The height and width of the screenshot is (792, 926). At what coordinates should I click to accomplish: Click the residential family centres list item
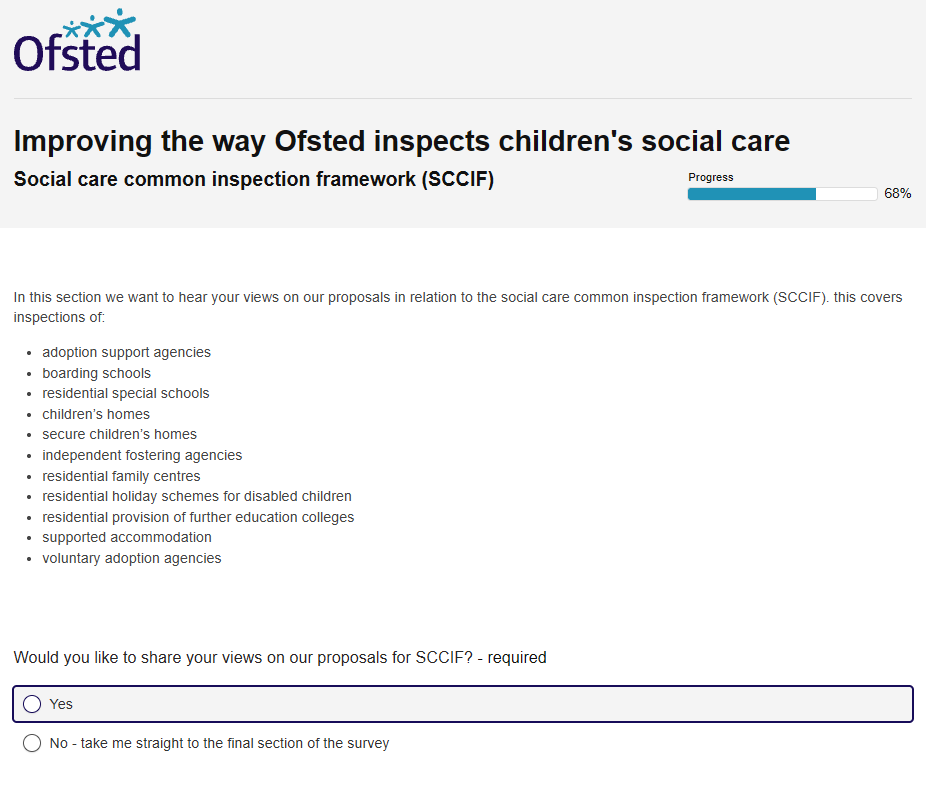(121, 476)
